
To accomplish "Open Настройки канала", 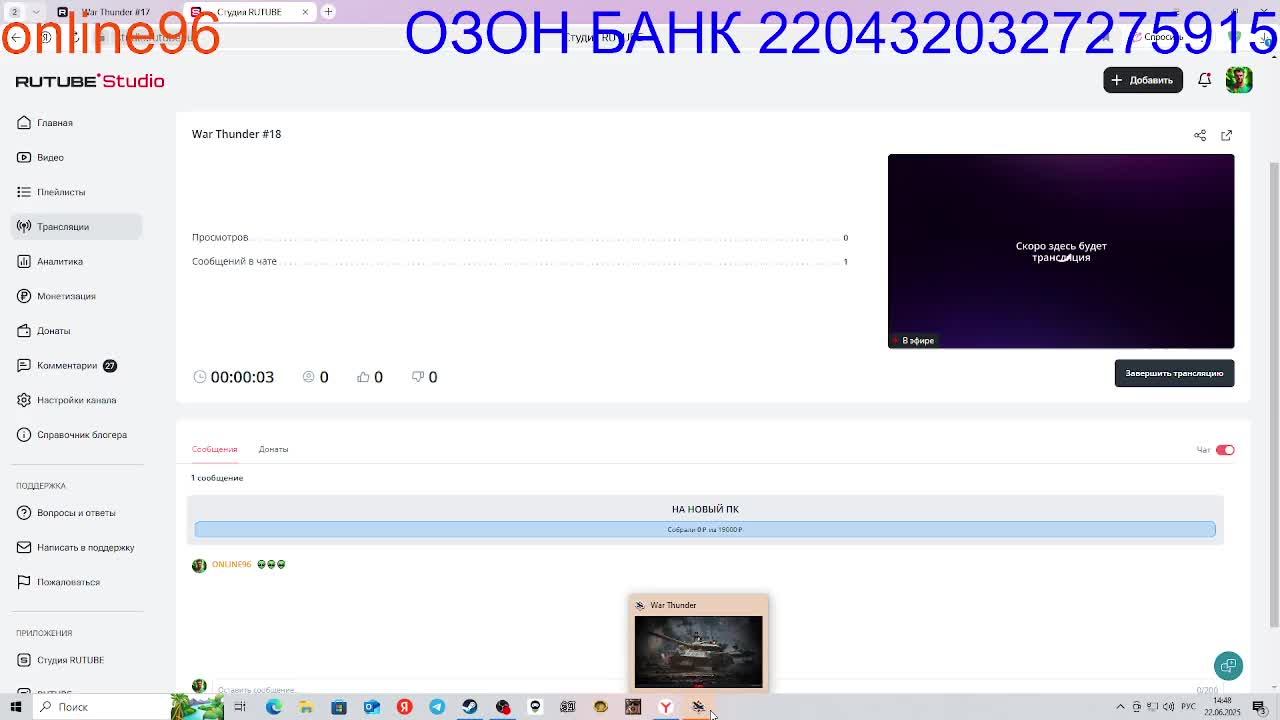I will 76,400.
